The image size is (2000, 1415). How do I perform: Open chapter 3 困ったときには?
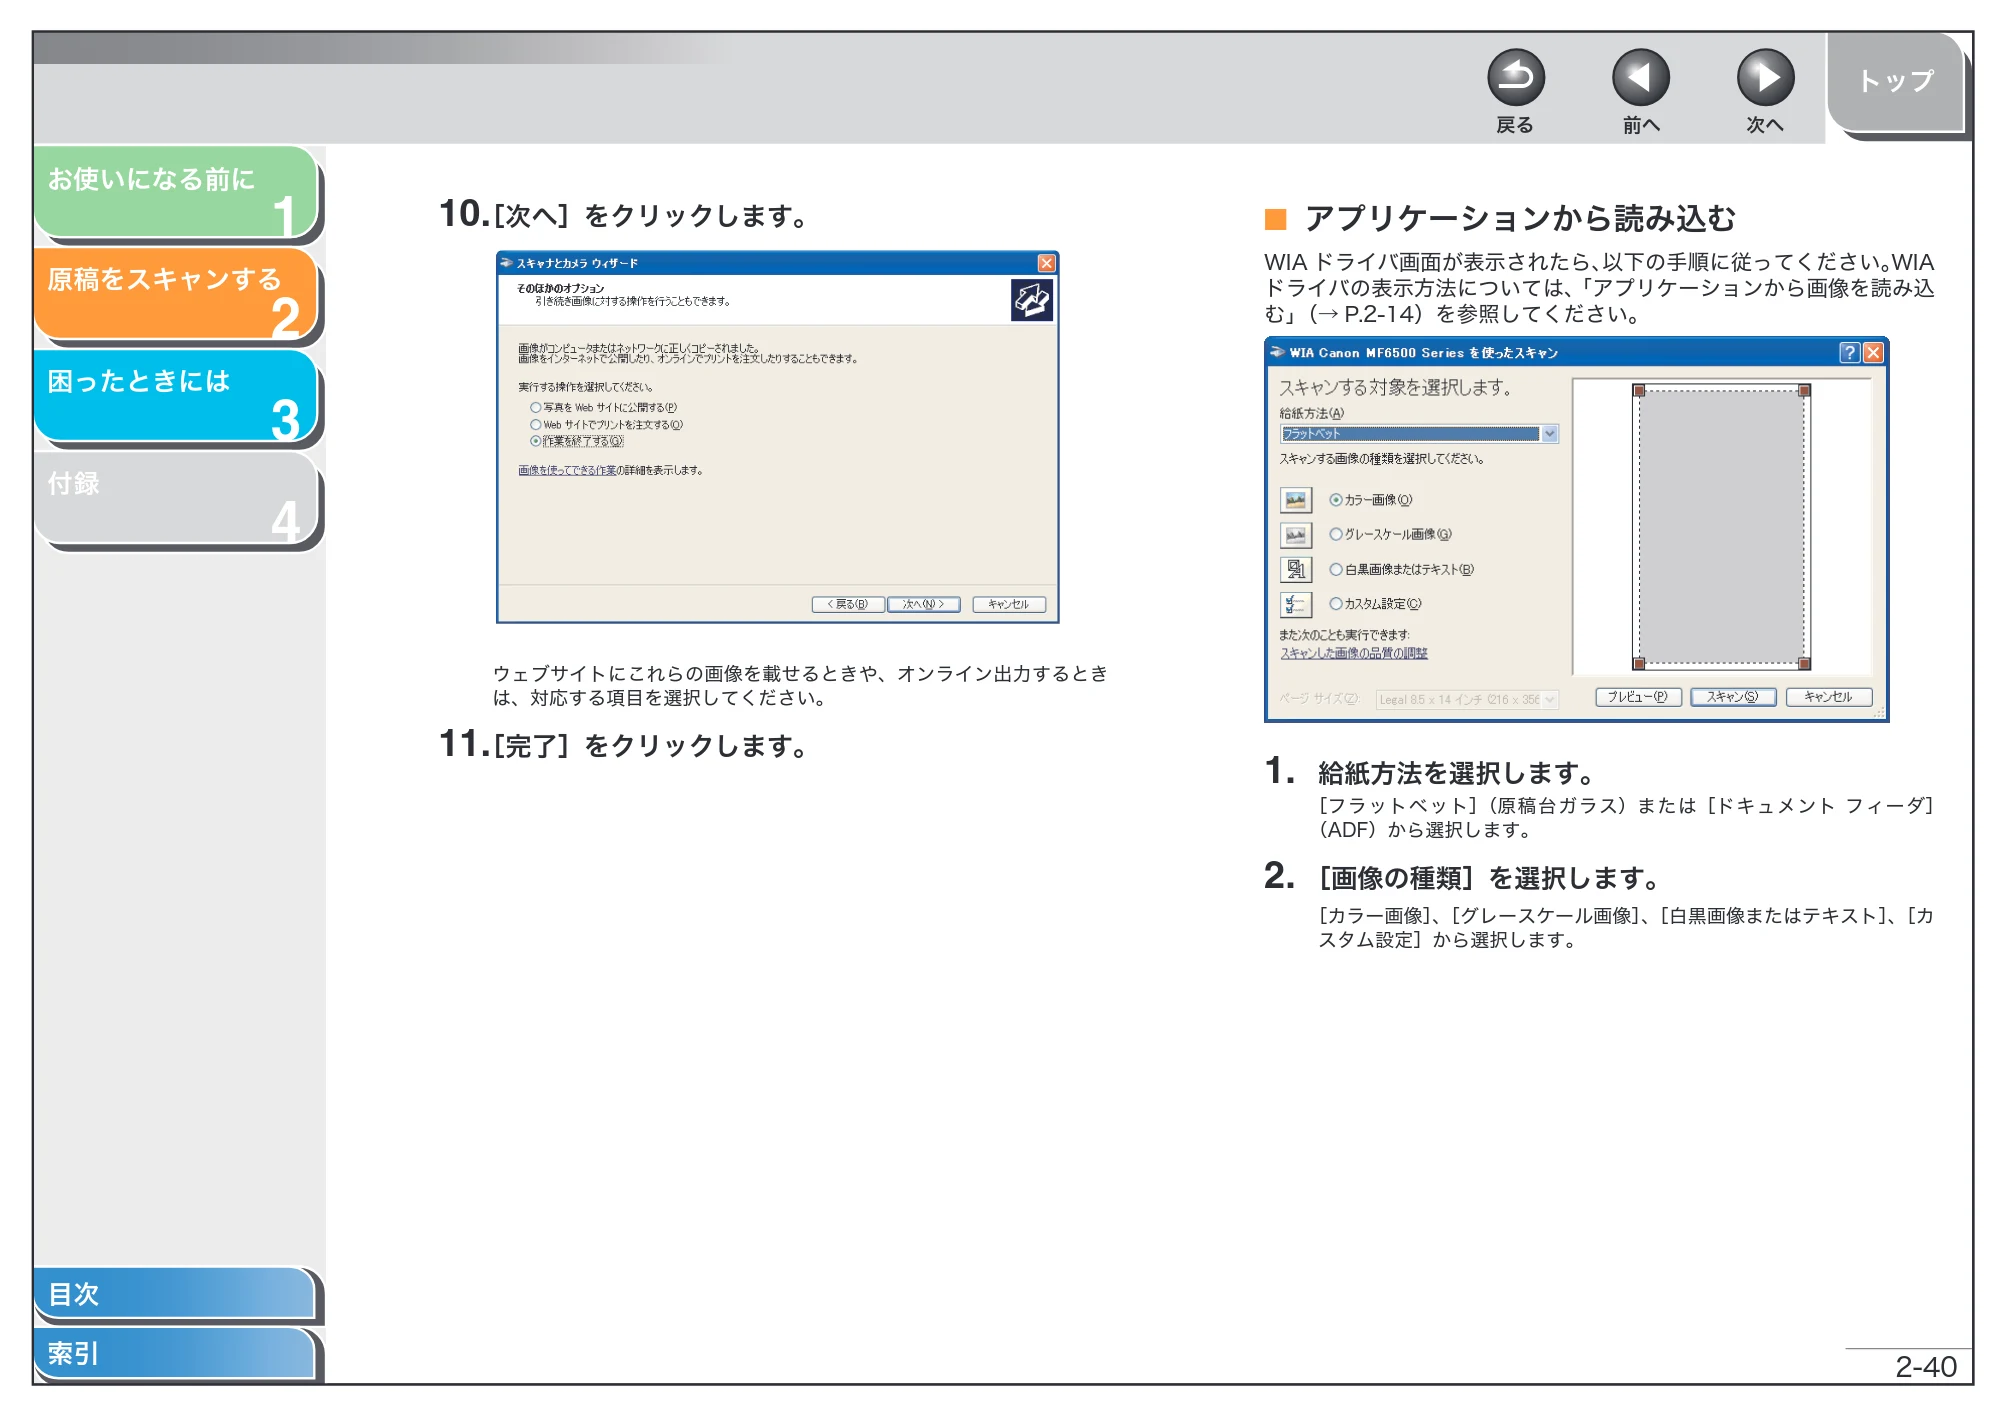pos(176,396)
